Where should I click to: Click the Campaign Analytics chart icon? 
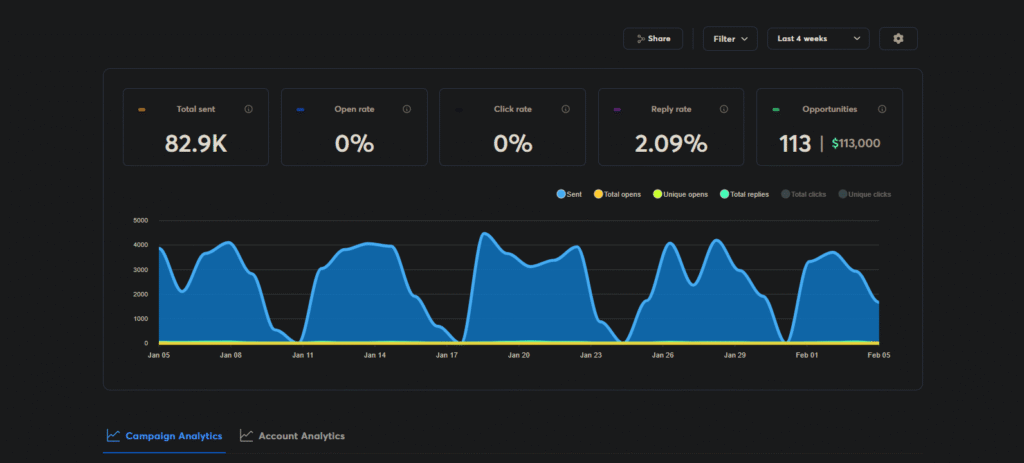point(114,436)
